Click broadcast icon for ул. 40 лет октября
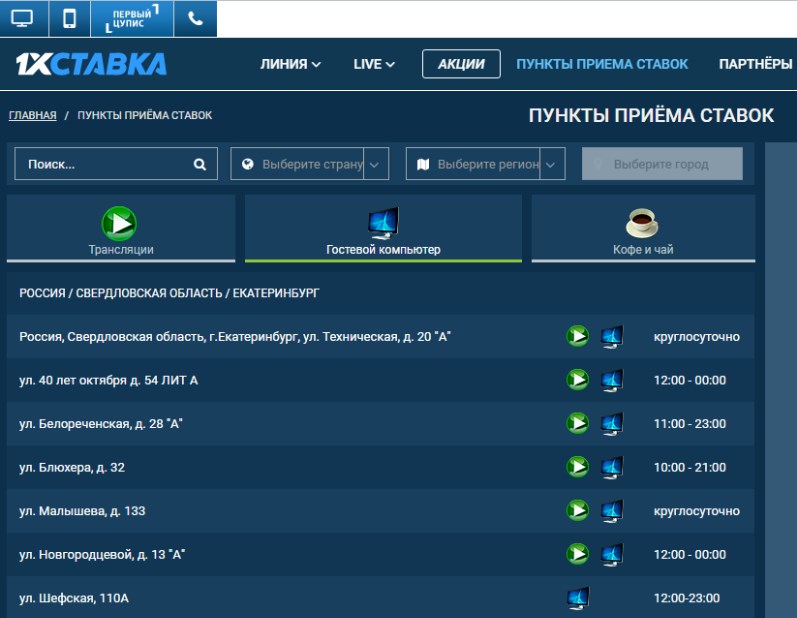Screen dimensions: 797x618 (x=577, y=380)
